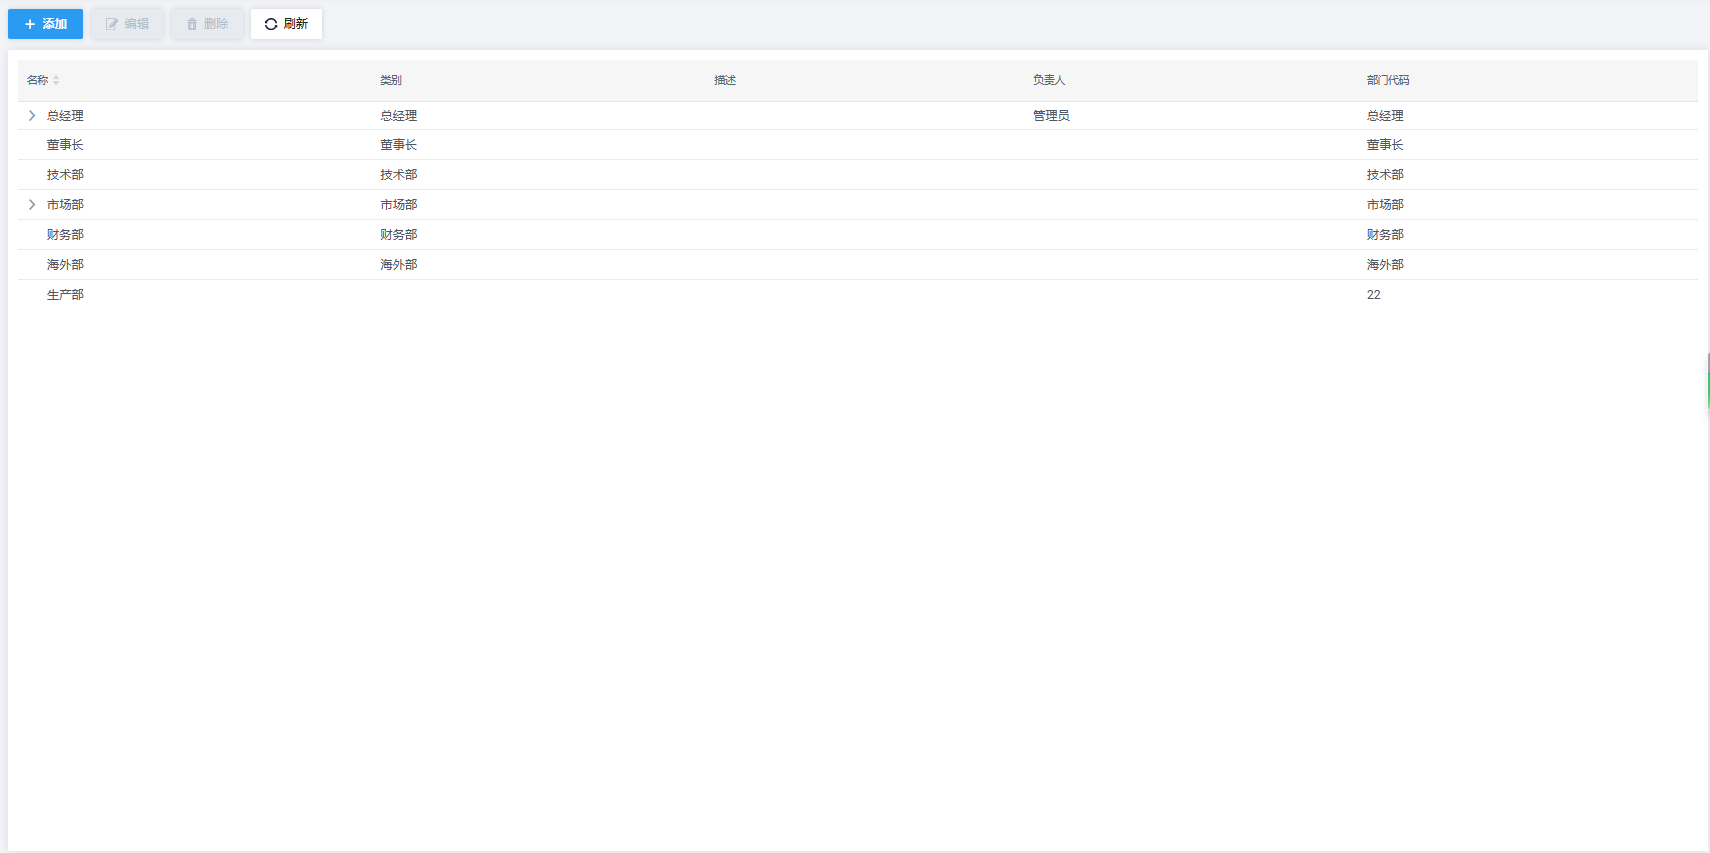Image resolution: width=1710 pixels, height=853 pixels.
Task: Click department code 22 in 生产部 row
Action: click(1373, 295)
